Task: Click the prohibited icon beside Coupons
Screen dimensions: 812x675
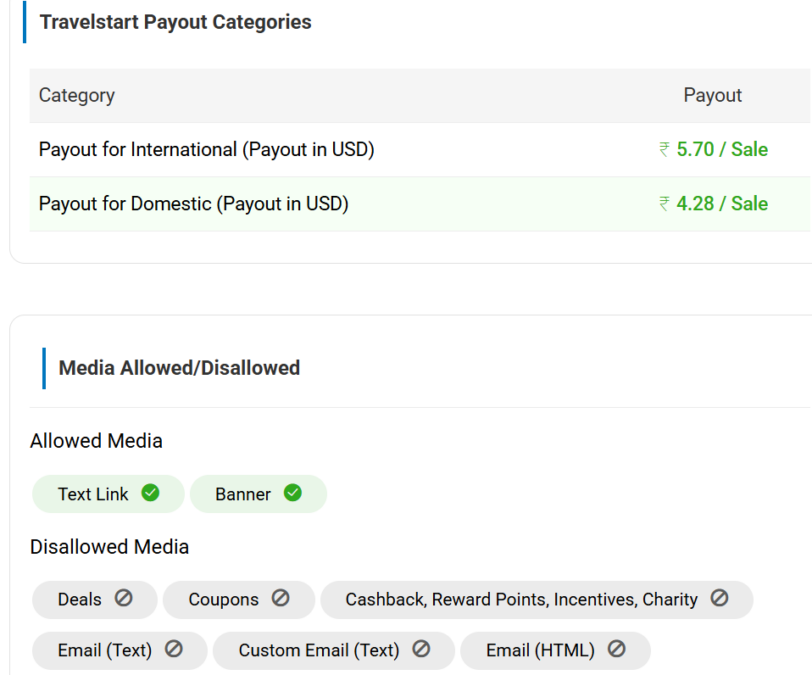Action: (280, 598)
